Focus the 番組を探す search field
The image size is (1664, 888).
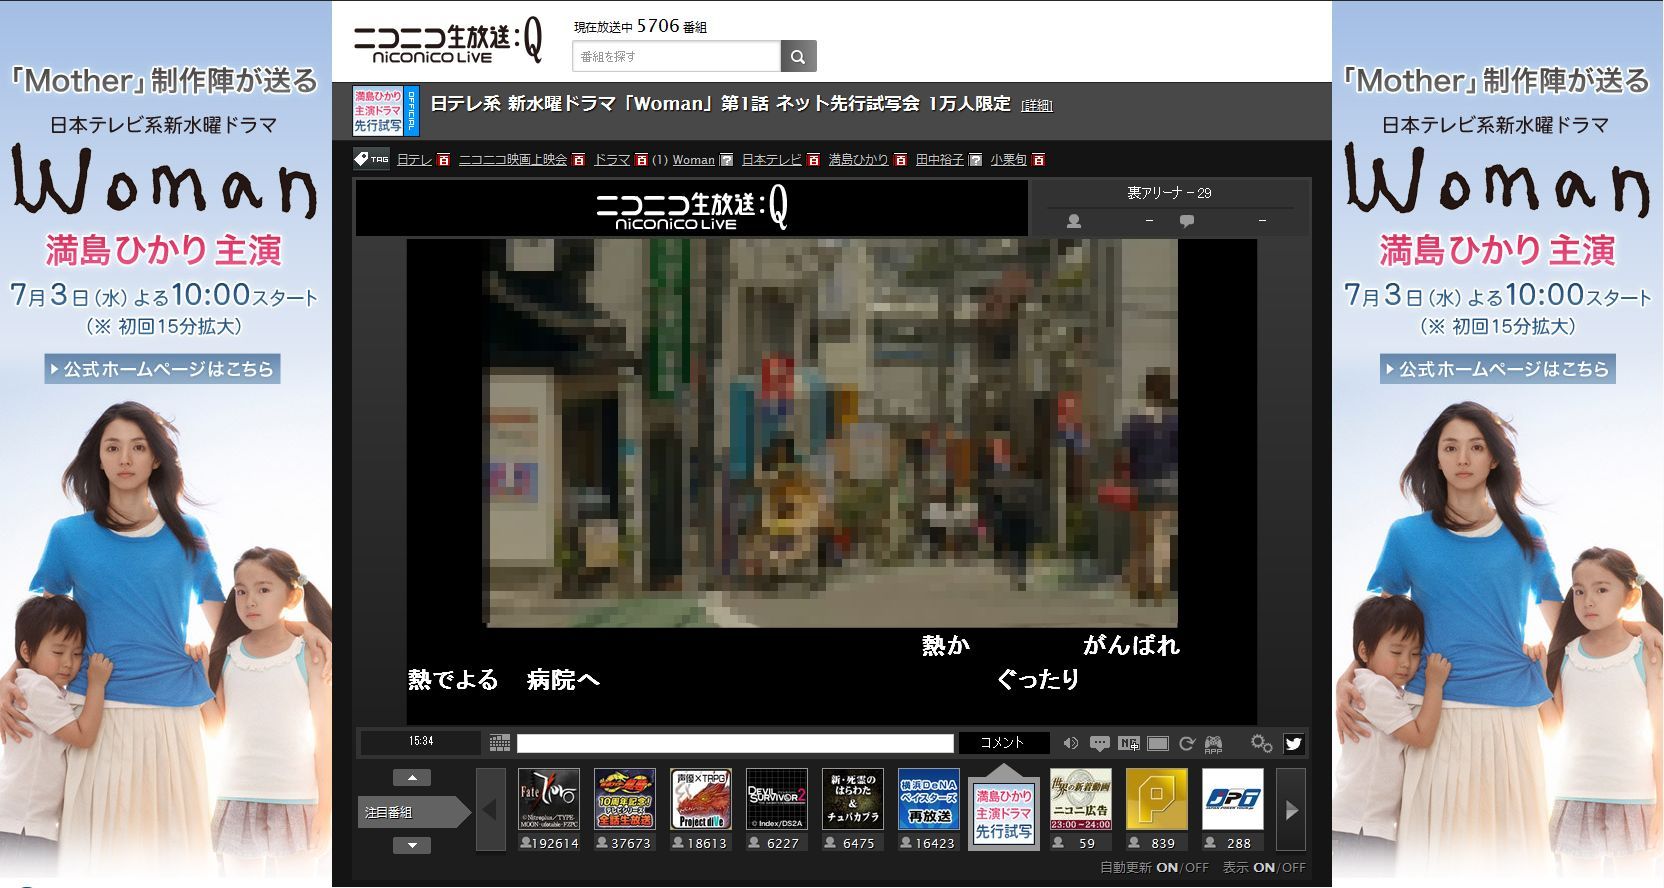676,56
